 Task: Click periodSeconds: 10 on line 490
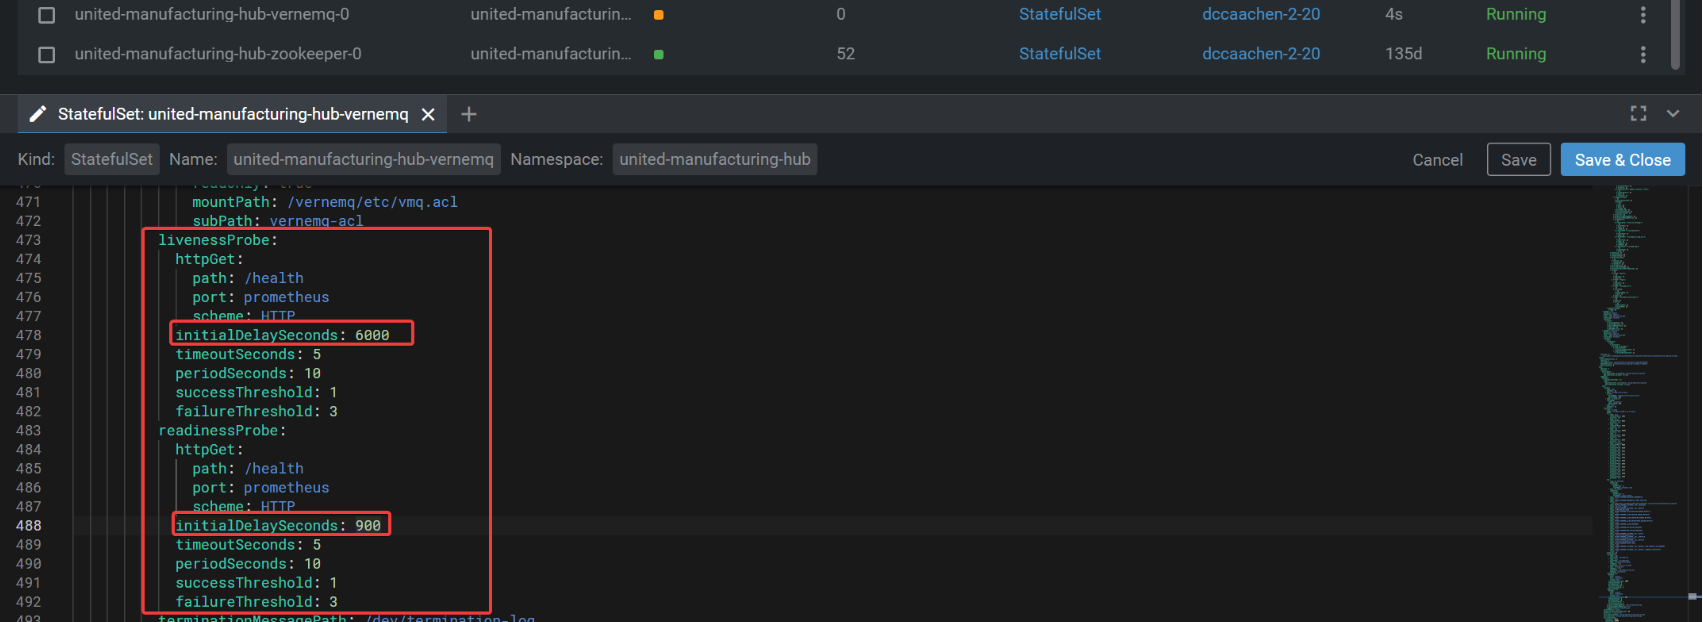[248, 564]
